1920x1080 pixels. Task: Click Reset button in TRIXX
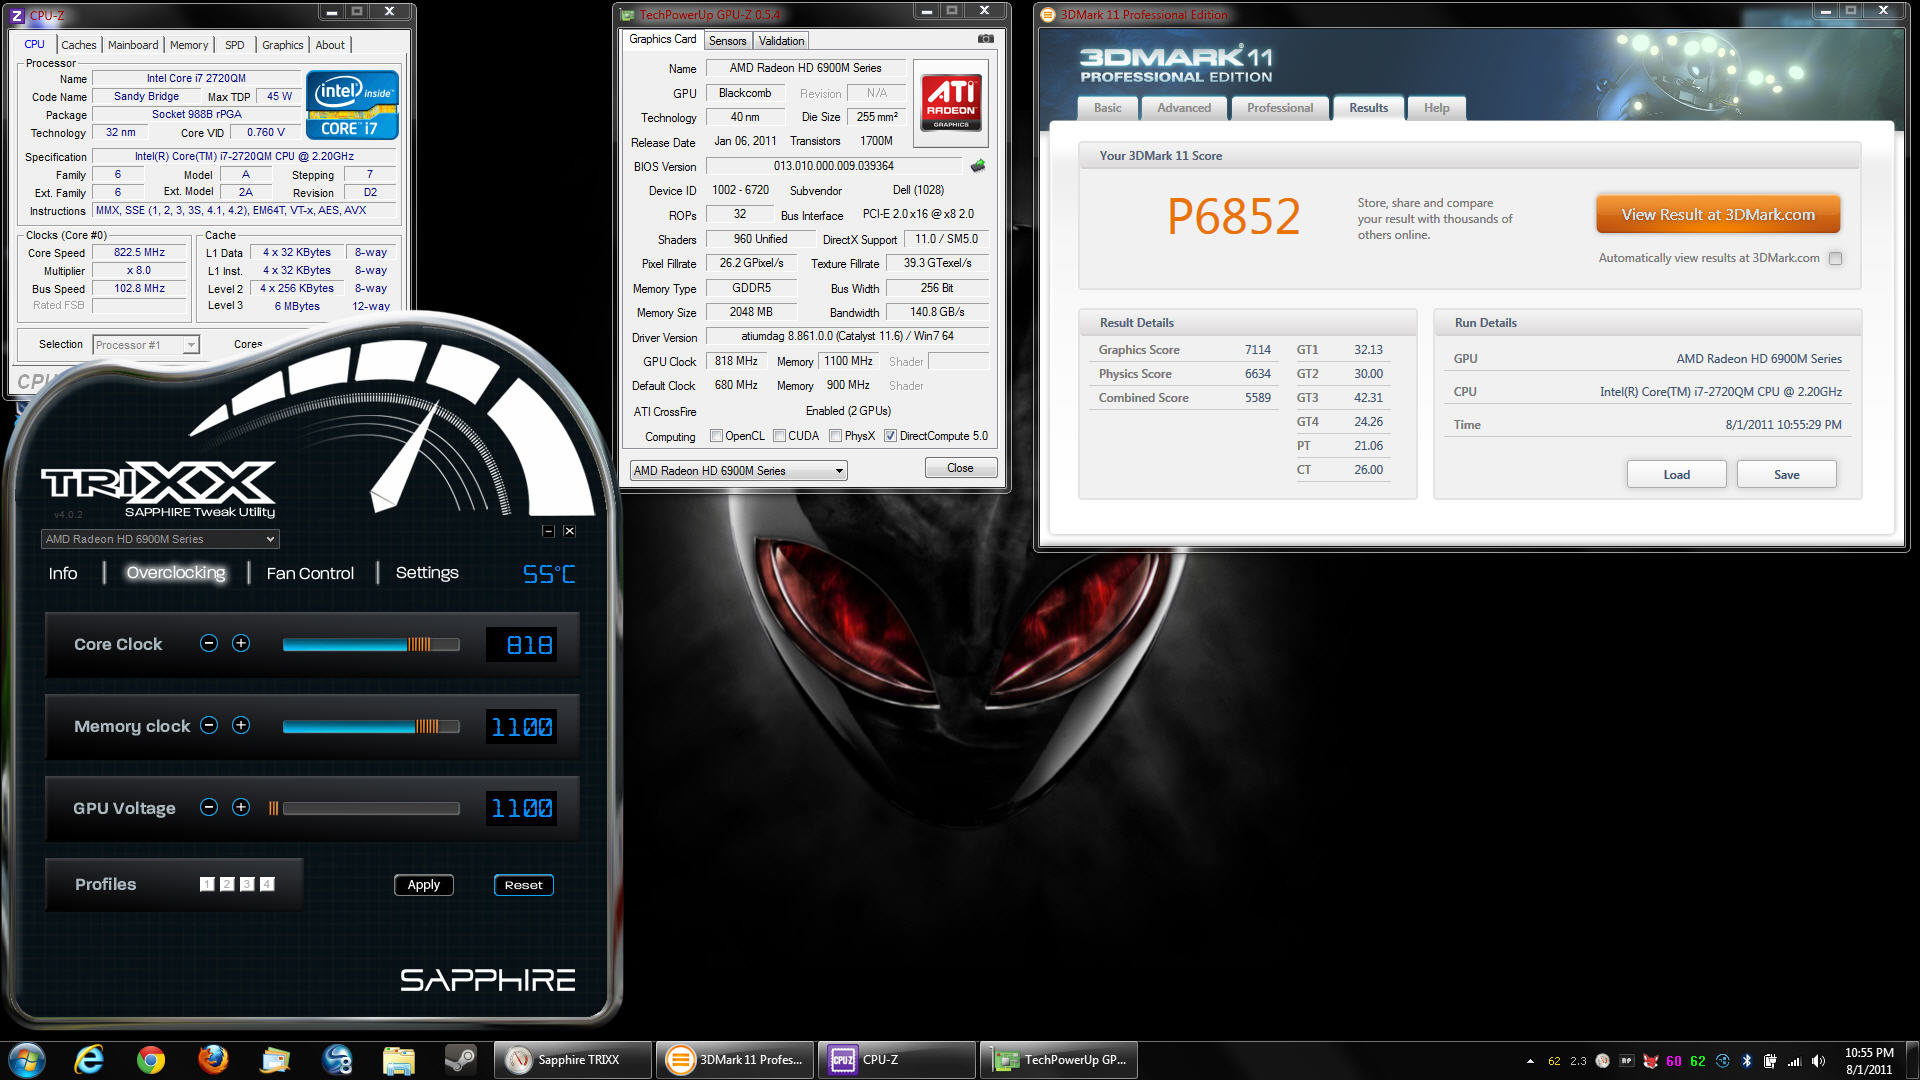pyautogui.click(x=524, y=885)
